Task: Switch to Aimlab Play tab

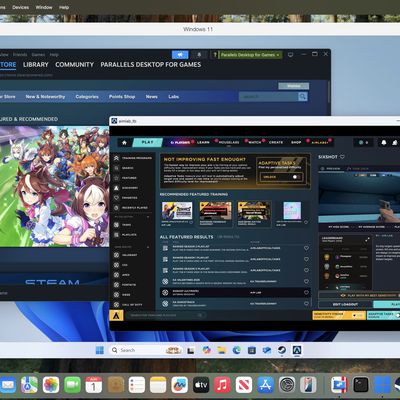Action: 147,142
